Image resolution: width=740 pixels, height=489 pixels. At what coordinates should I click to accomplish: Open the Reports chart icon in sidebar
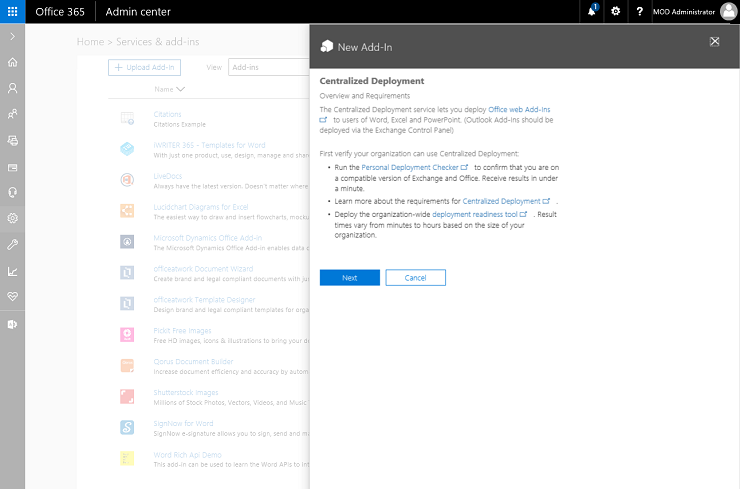click(x=12, y=271)
